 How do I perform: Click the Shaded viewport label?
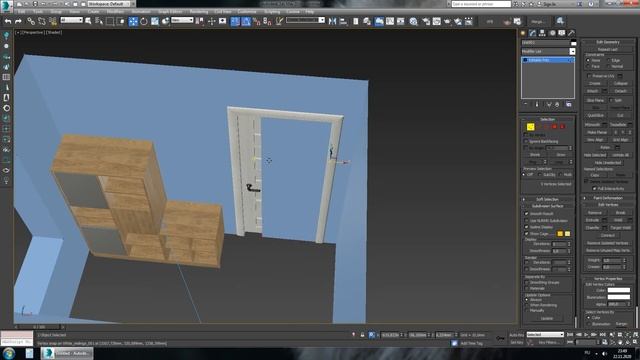pyautogui.click(x=54, y=32)
